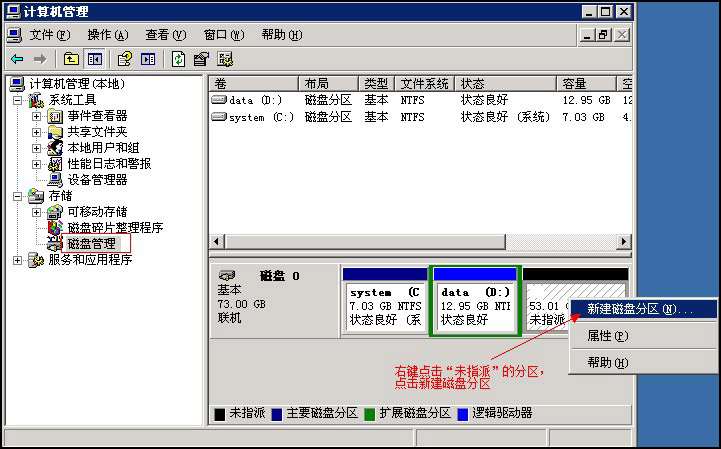Collapse the 系统工具 tree node
This screenshot has width=721, height=449.
click(17, 100)
